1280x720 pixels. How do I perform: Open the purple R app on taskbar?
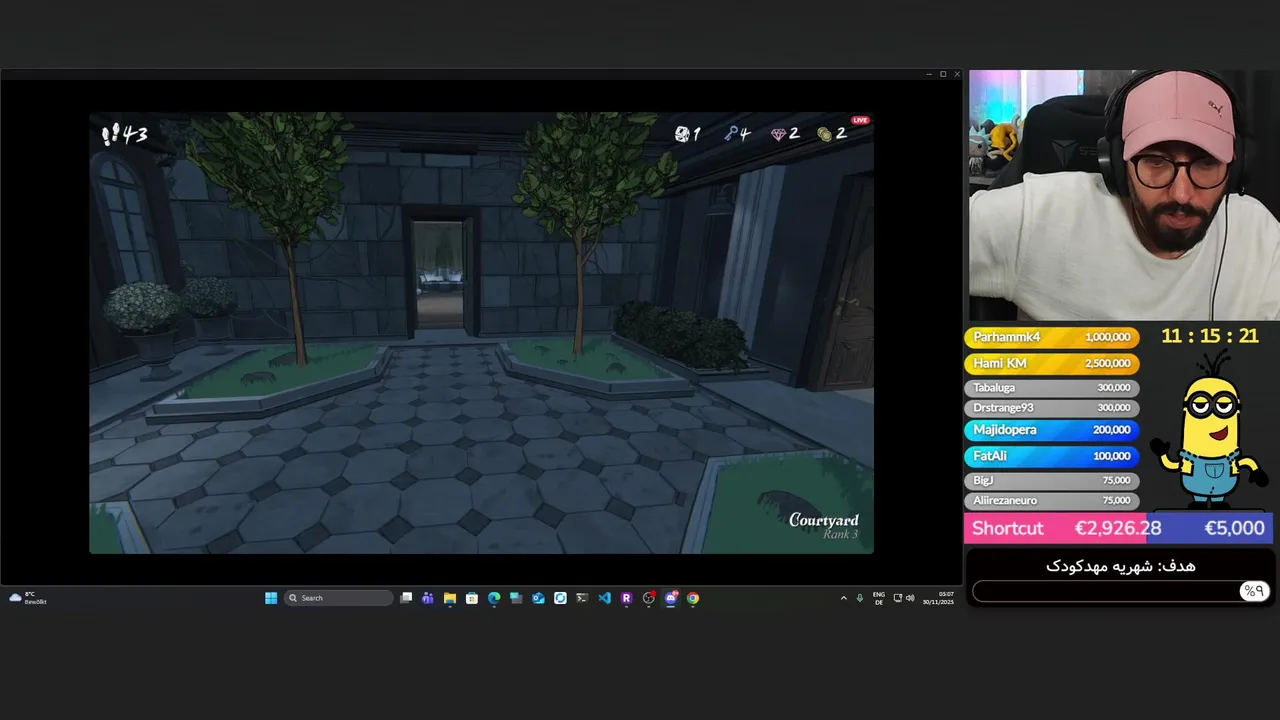[627, 598]
